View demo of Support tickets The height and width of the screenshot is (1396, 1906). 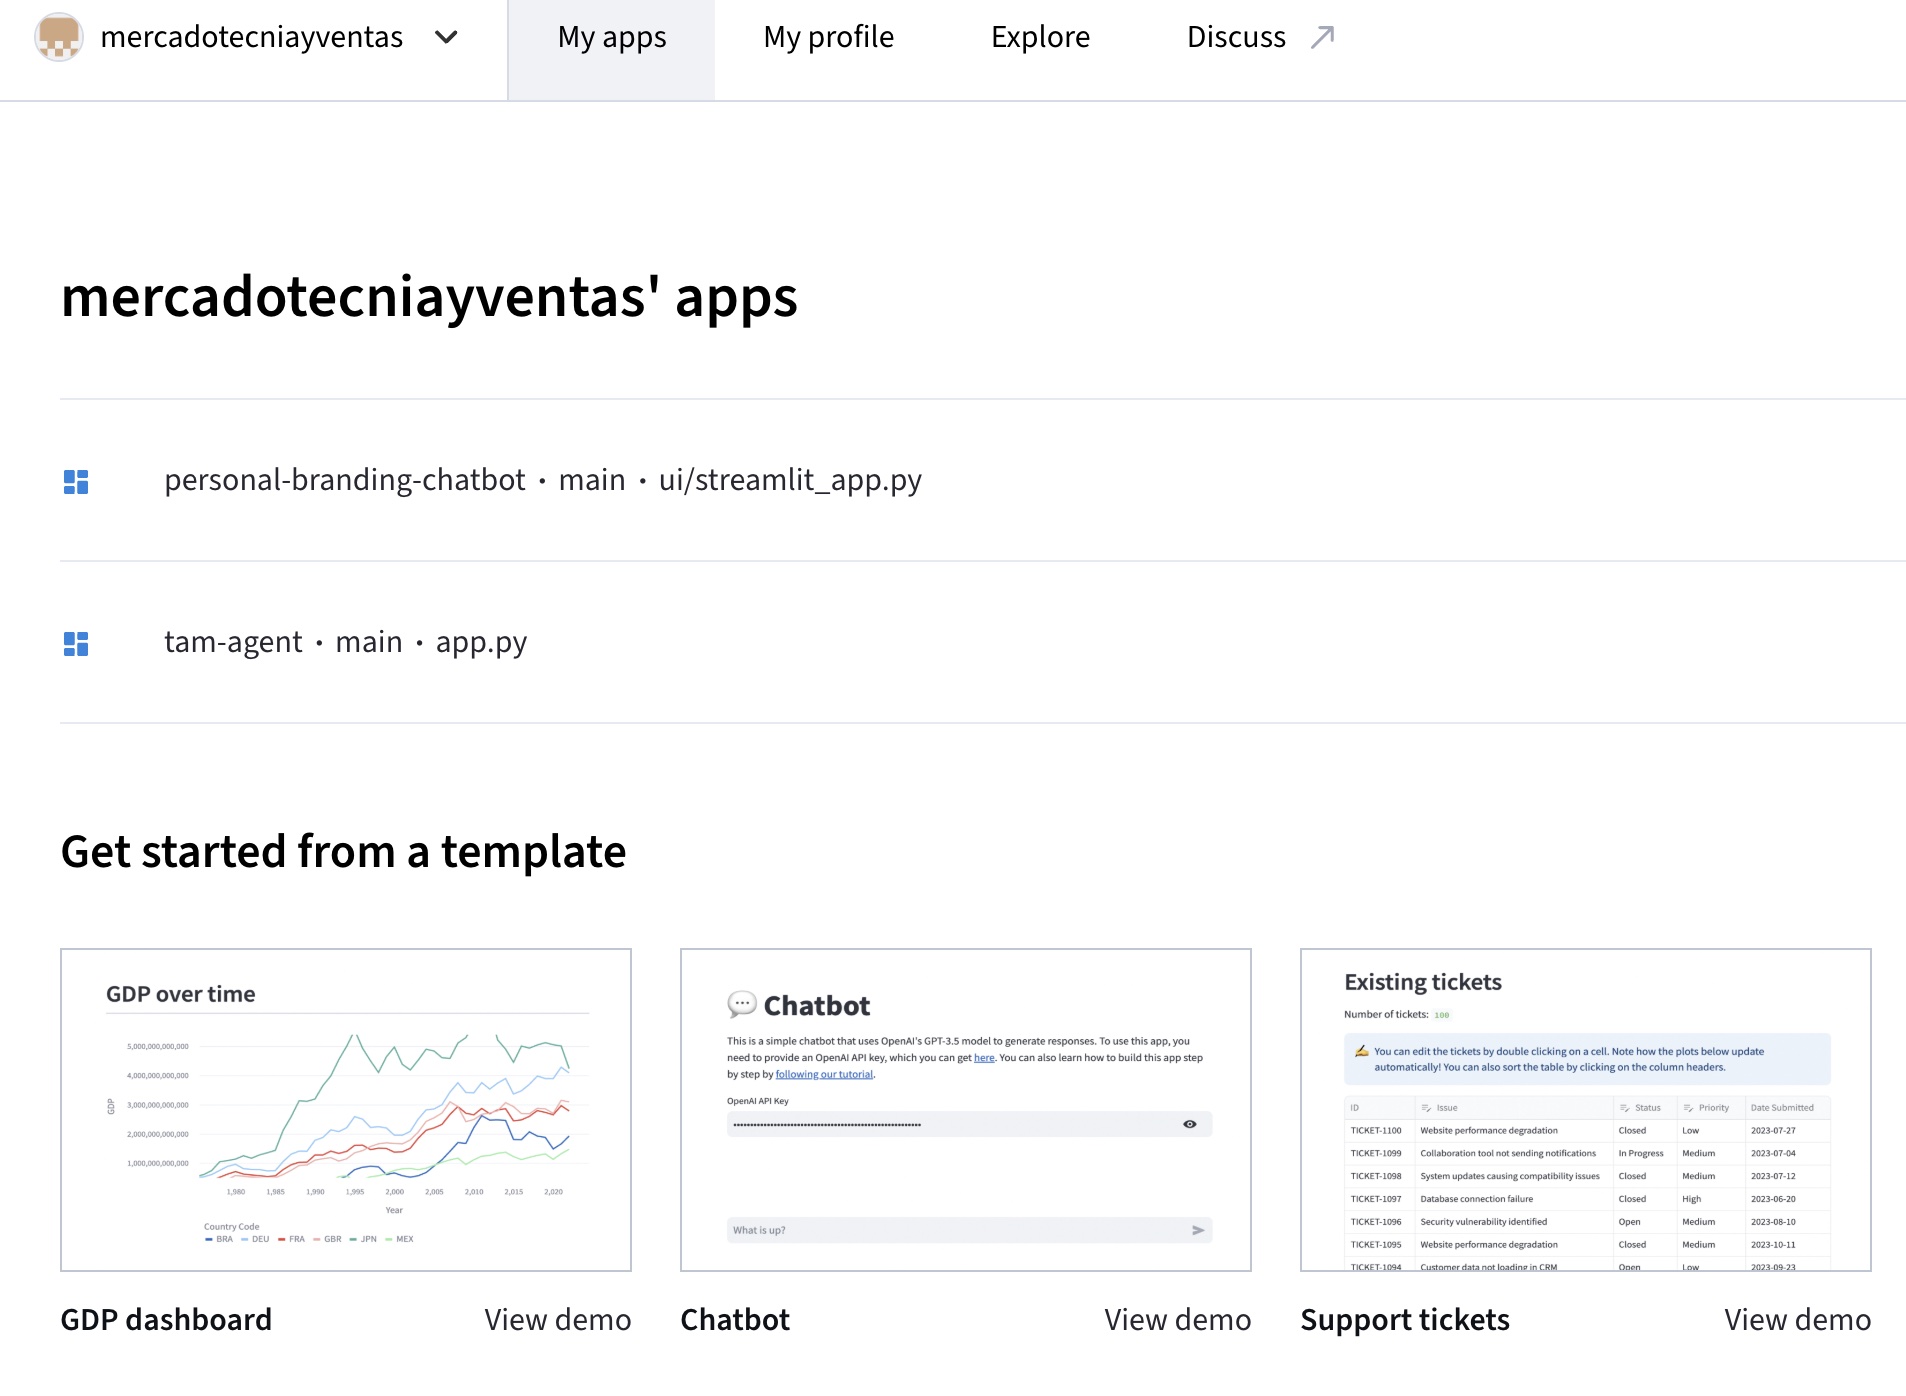[x=1797, y=1320]
